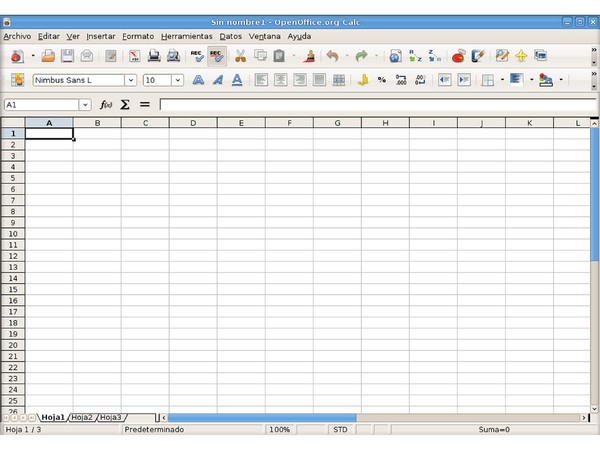Toggle Align Left
The width and height of the screenshot is (600, 450).
tap(261, 80)
